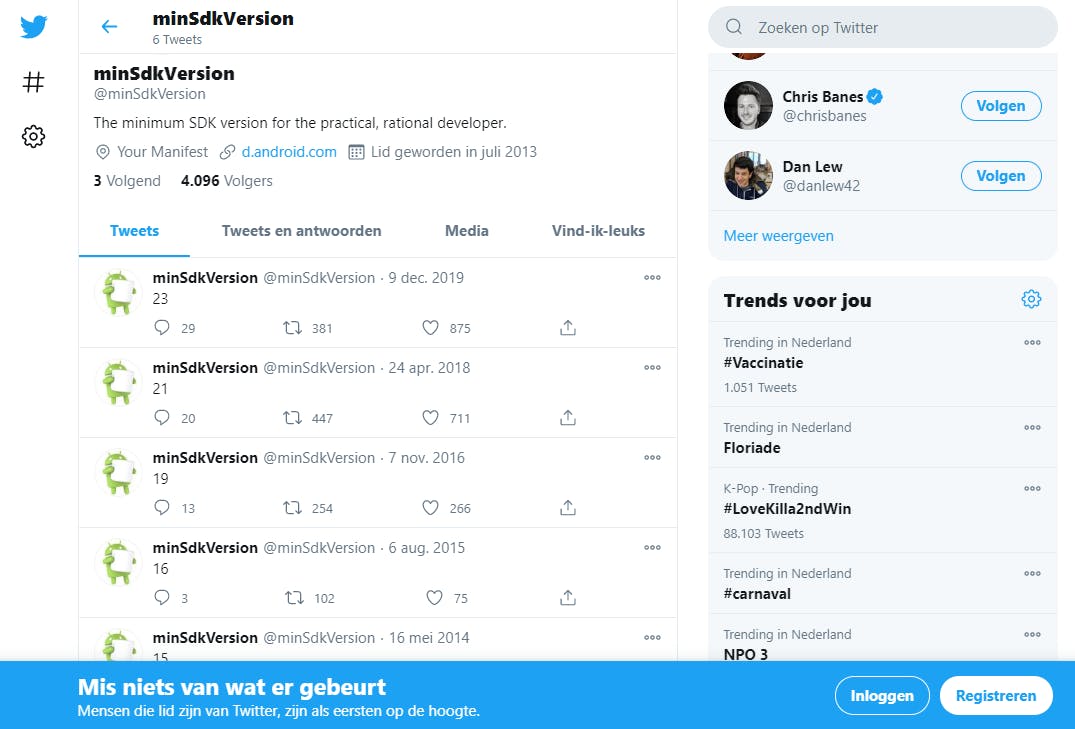Open more options for #Vaccinatie trend
This screenshot has width=1075, height=729.
tap(1032, 342)
